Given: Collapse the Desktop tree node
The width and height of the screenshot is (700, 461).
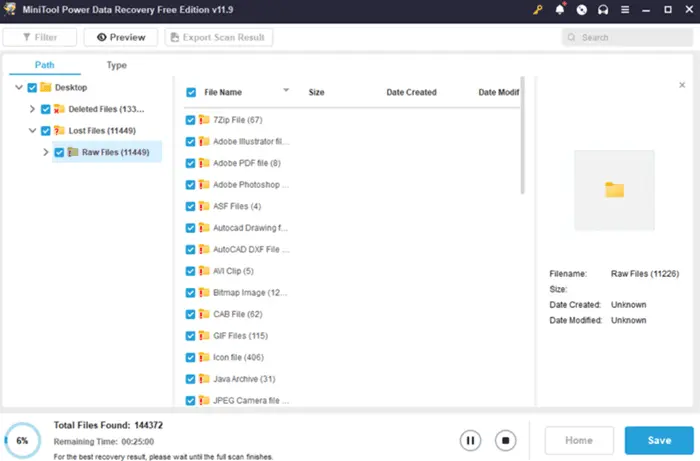Looking at the screenshot, I should tap(19, 87).
